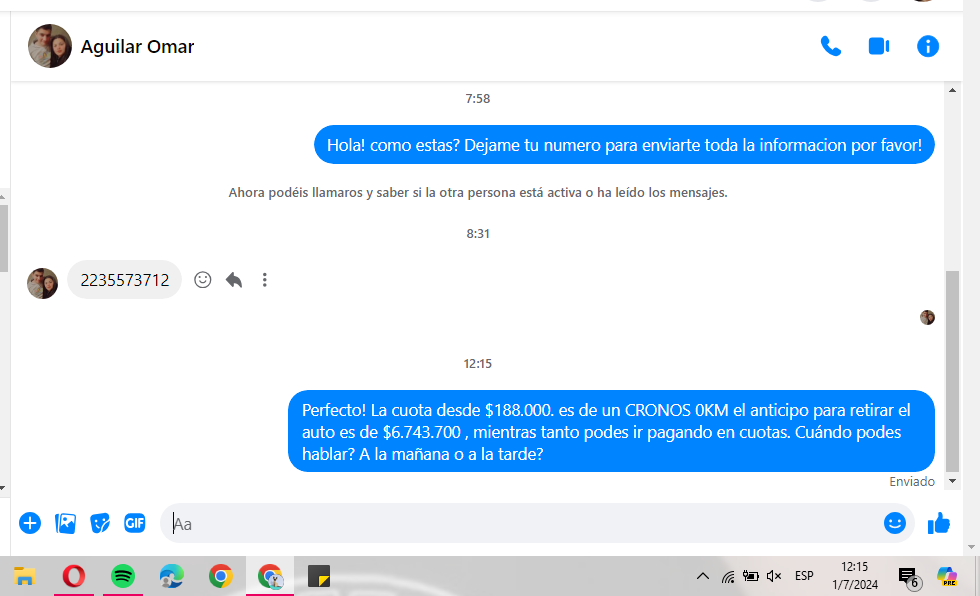The width and height of the screenshot is (980, 596).
Task: Click the chat vertical scrollbar
Action: 953,370
